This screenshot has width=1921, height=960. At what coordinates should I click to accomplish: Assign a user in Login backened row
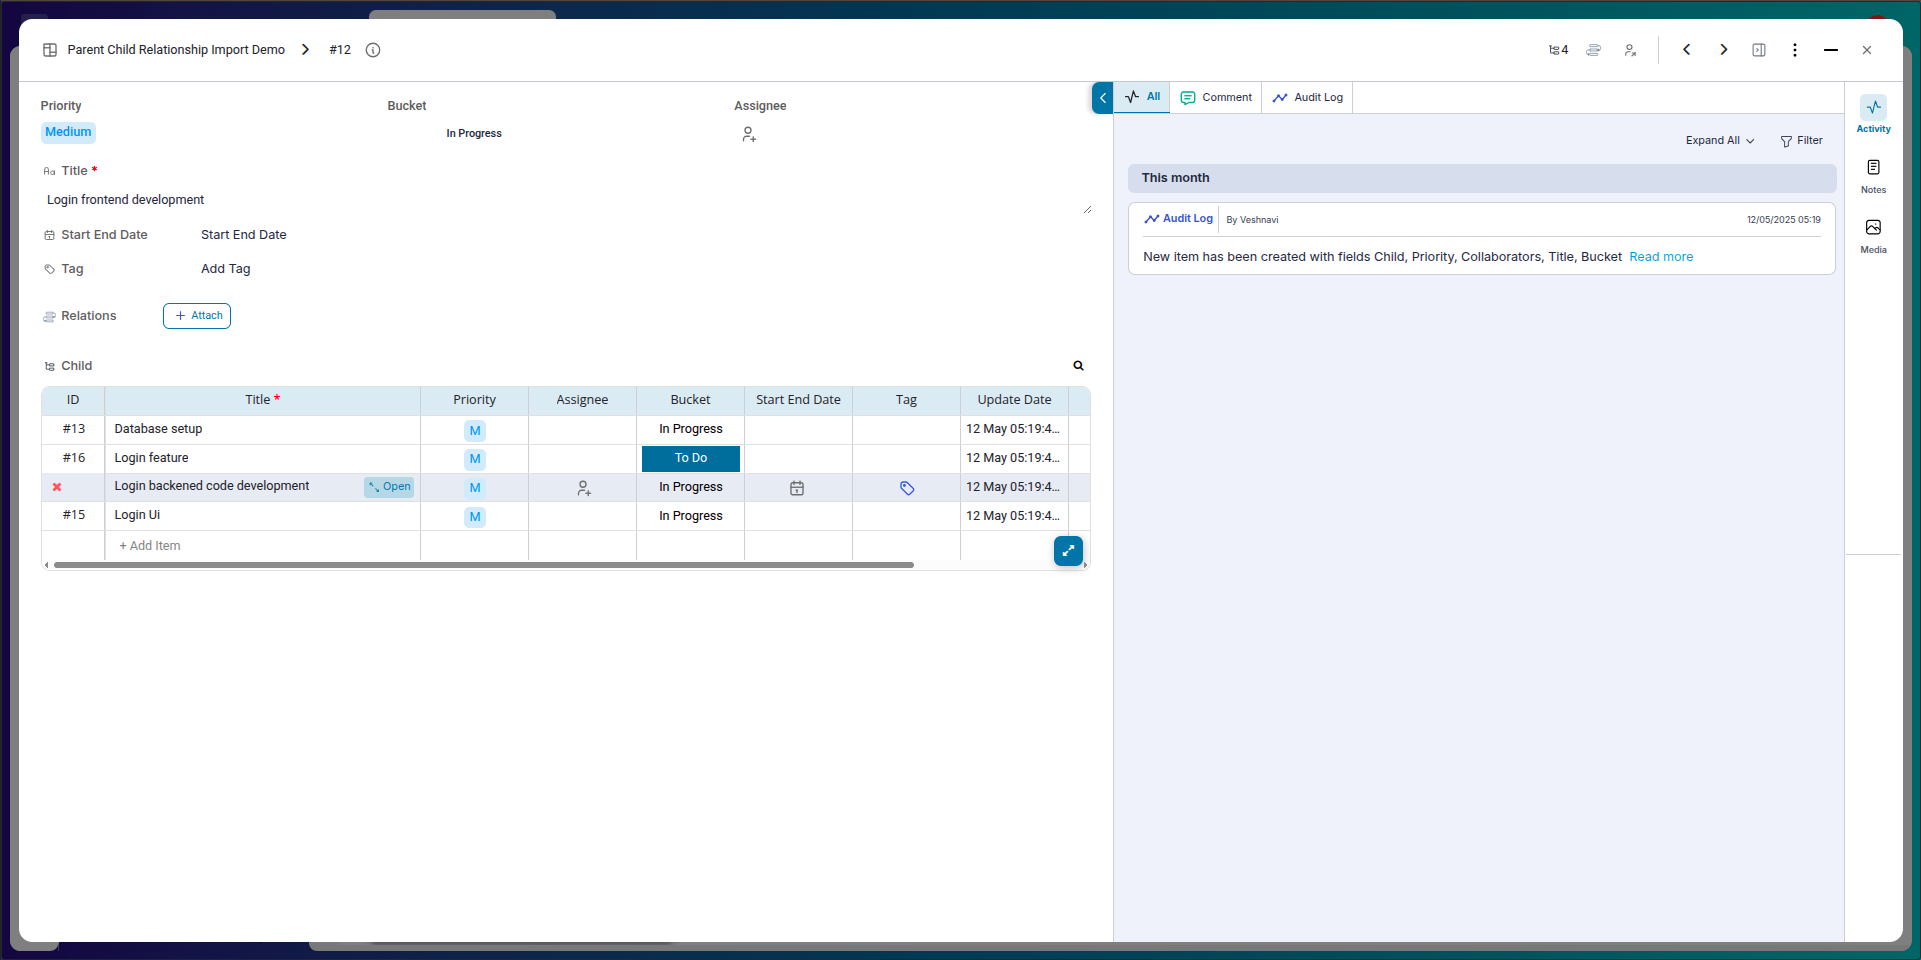click(x=583, y=488)
